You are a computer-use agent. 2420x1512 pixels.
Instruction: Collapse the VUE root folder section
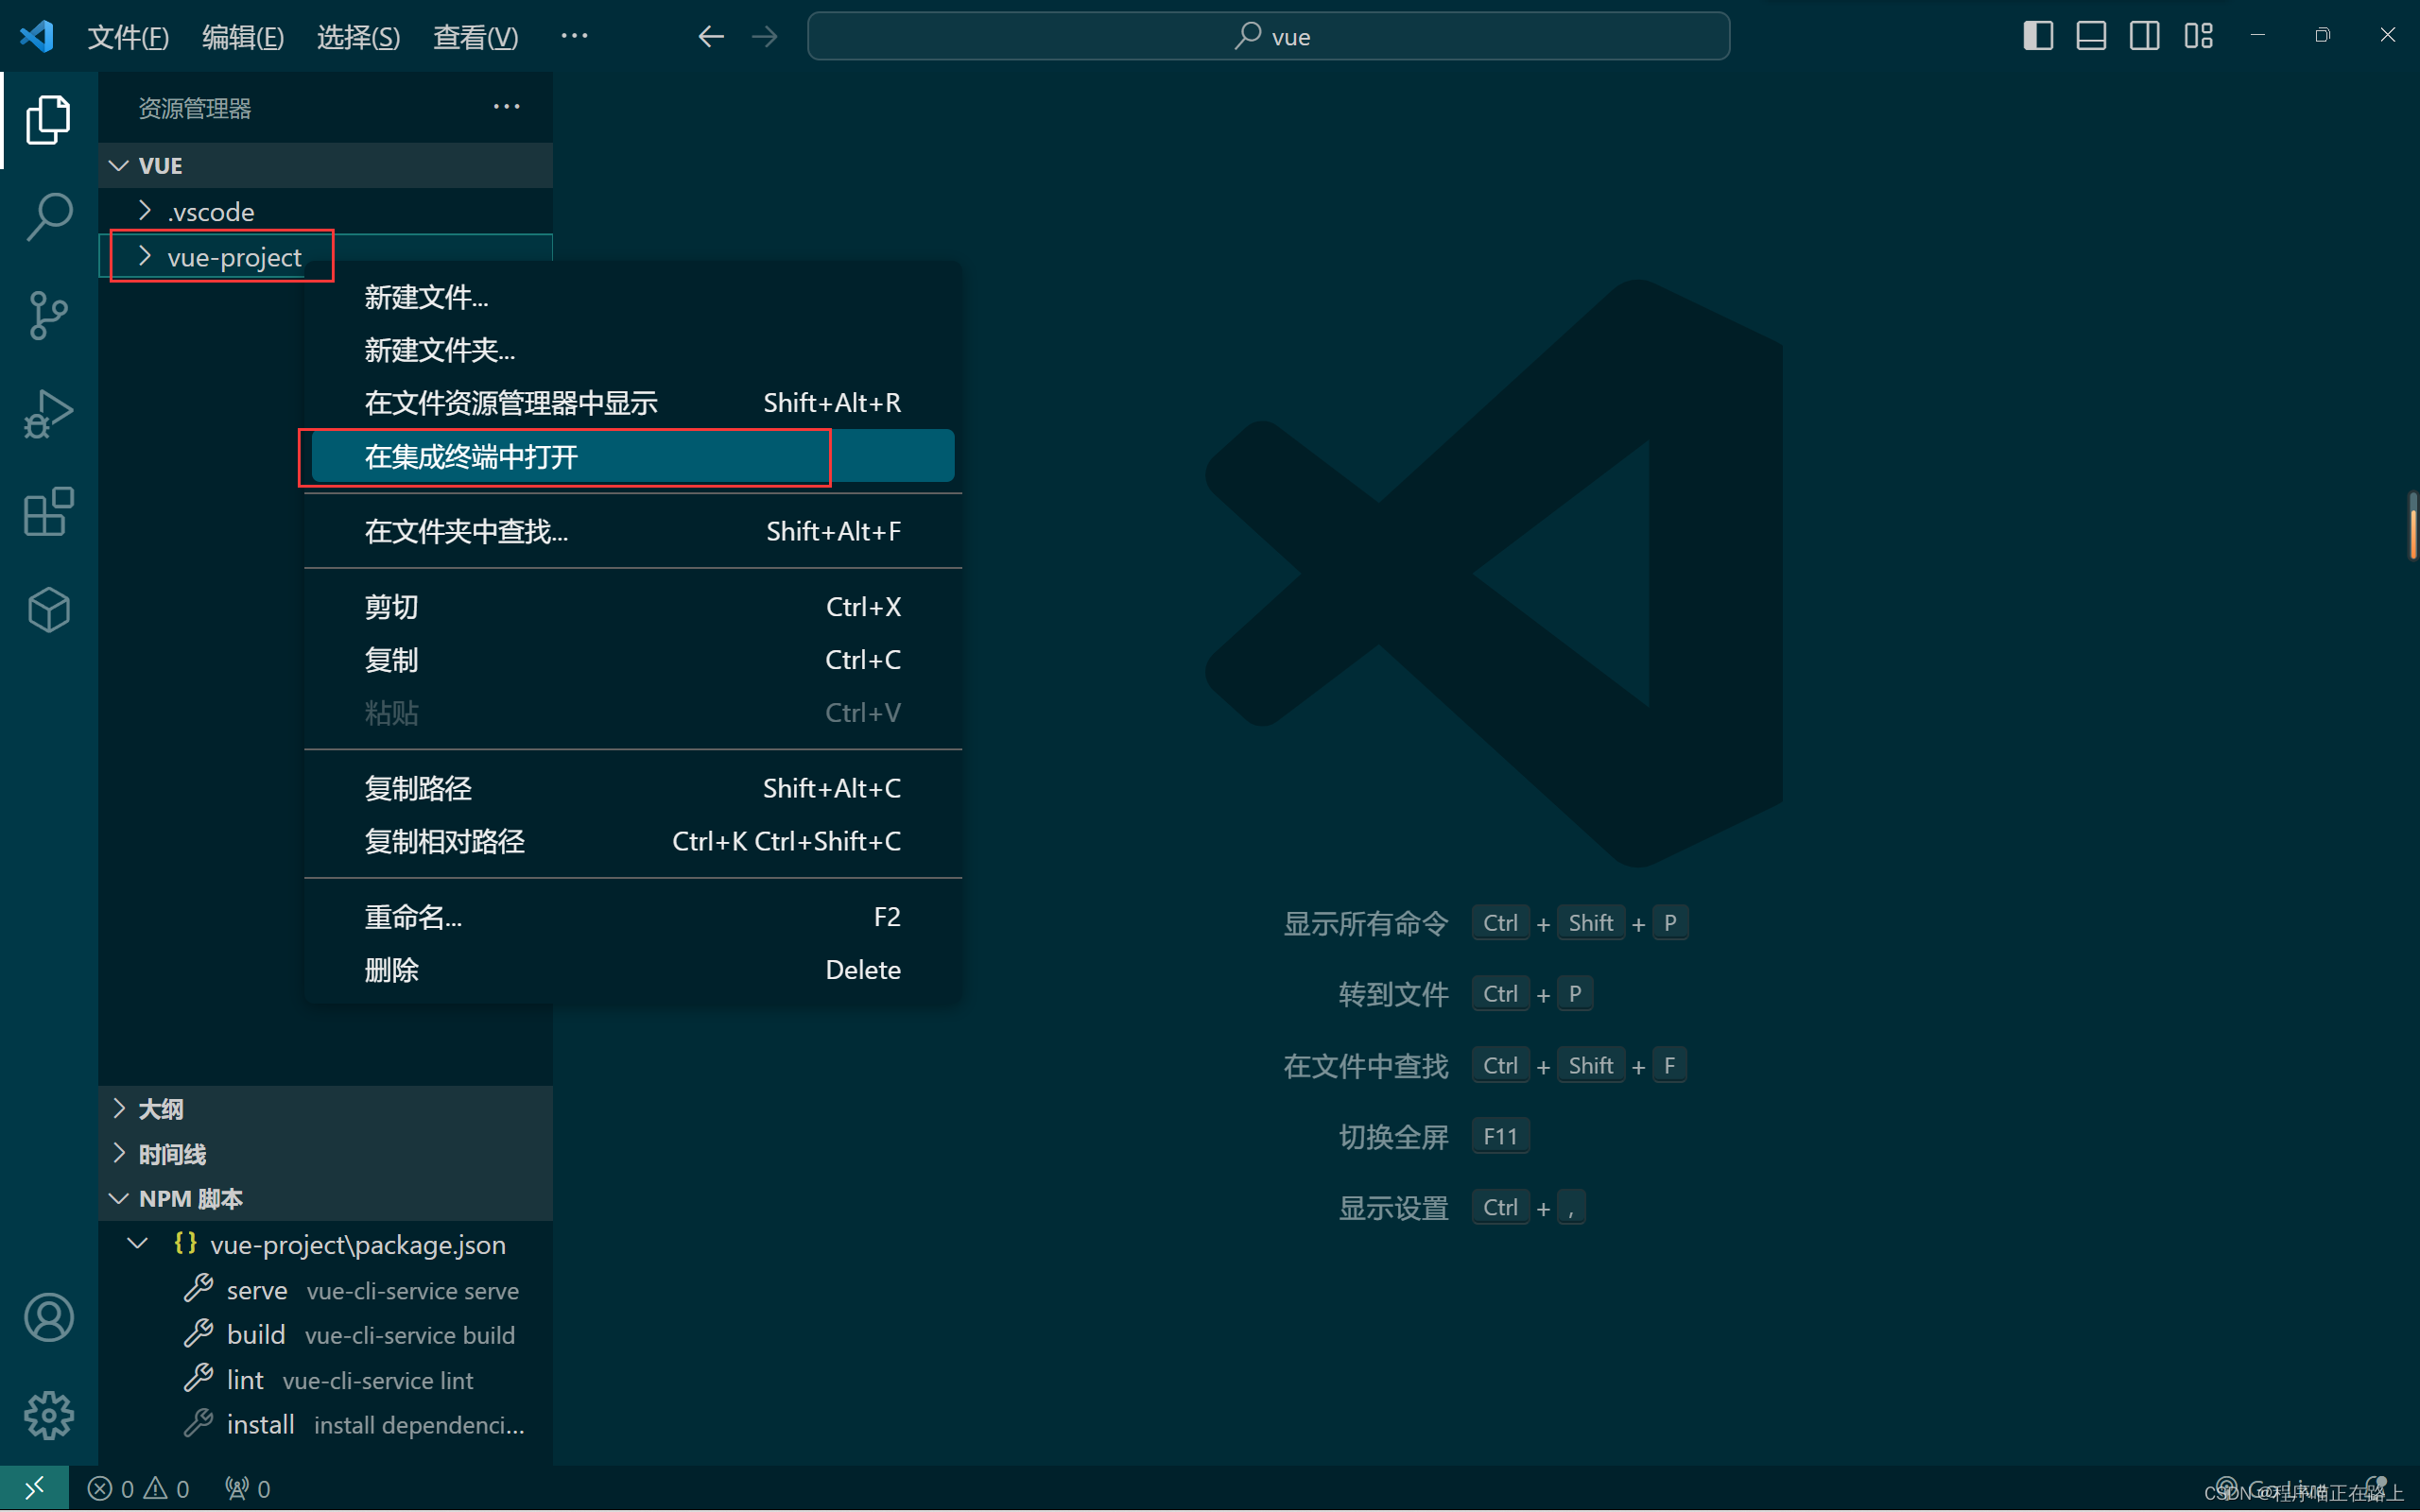tap(326, 165)
